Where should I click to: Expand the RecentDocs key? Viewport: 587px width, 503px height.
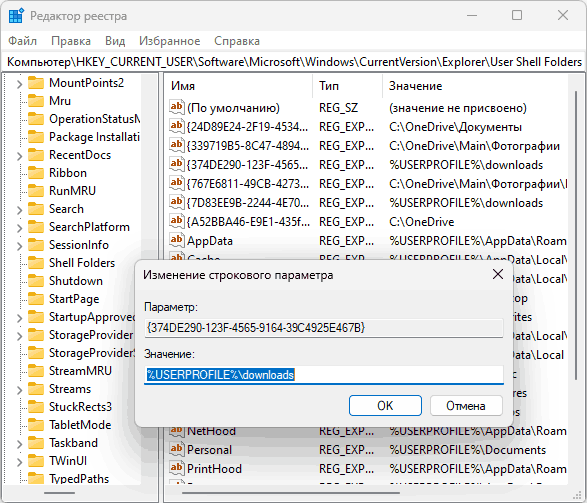(19, 156)
